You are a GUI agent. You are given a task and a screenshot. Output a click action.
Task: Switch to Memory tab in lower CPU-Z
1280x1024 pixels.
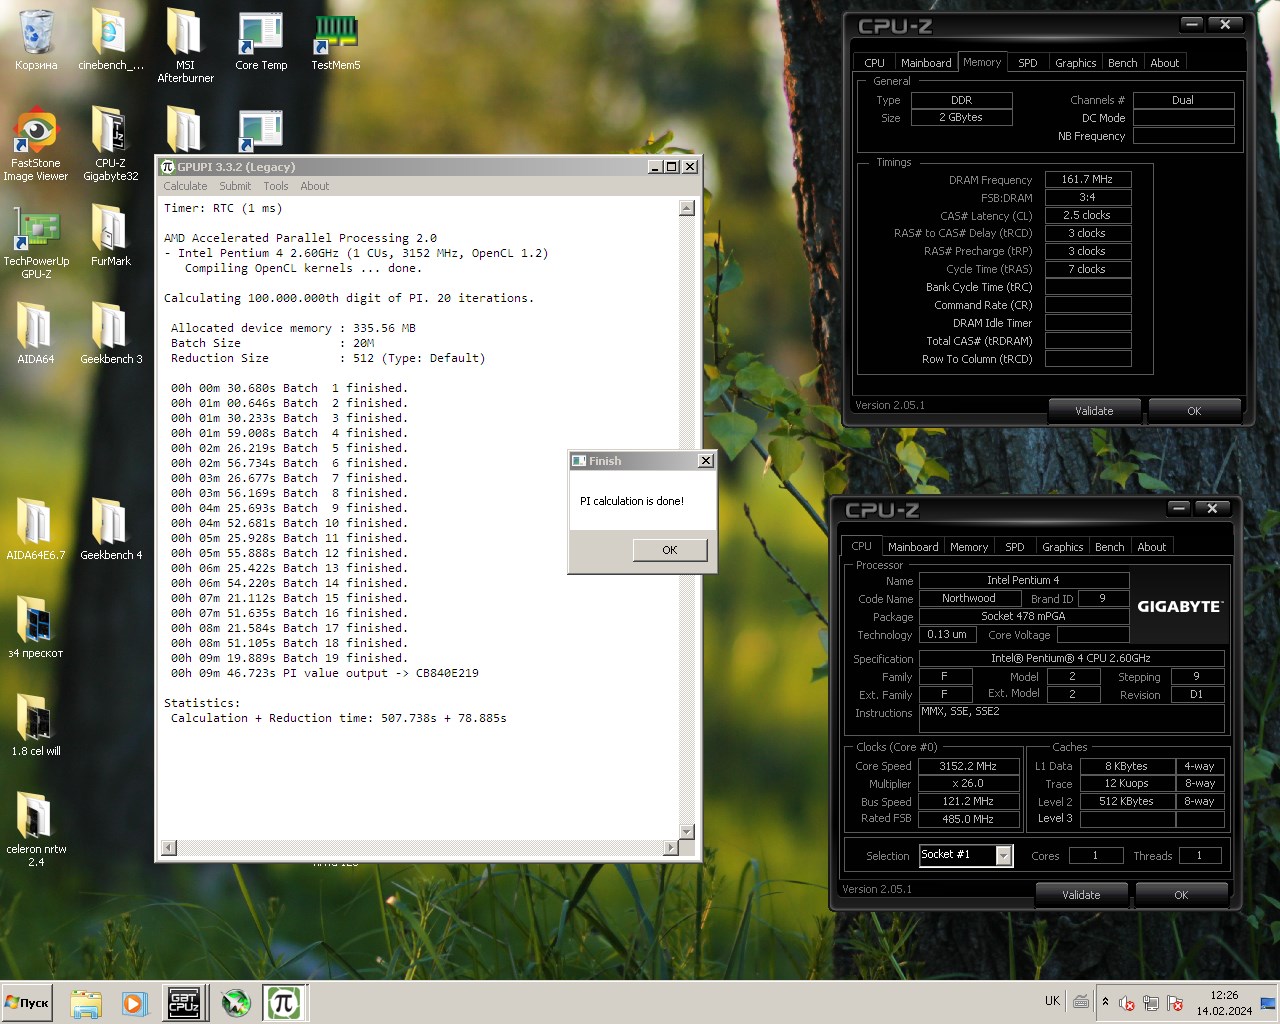[969, 547]
